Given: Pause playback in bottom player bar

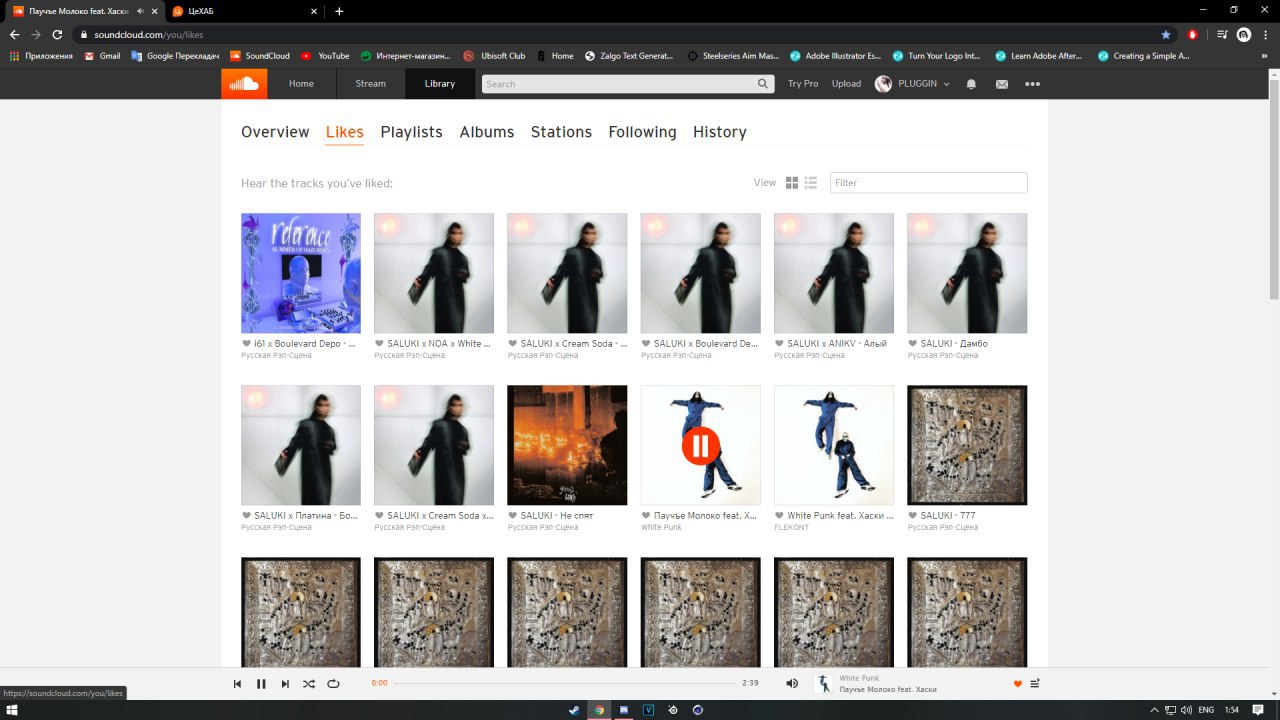Looking at the screenshot, I should pyautogui.click(x=261, y=684).
